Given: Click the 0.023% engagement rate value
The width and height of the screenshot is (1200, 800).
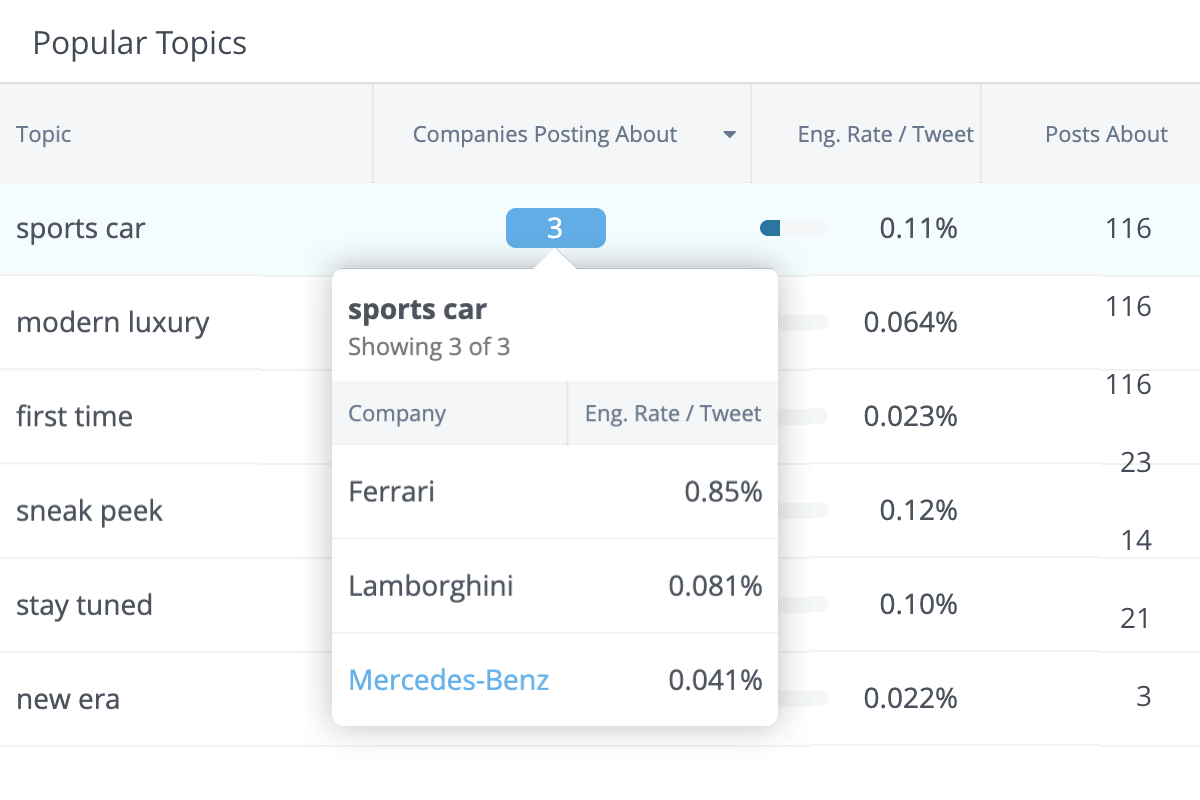Looking at the screenshot, I should pyautogui.click(x=910, y=416).
